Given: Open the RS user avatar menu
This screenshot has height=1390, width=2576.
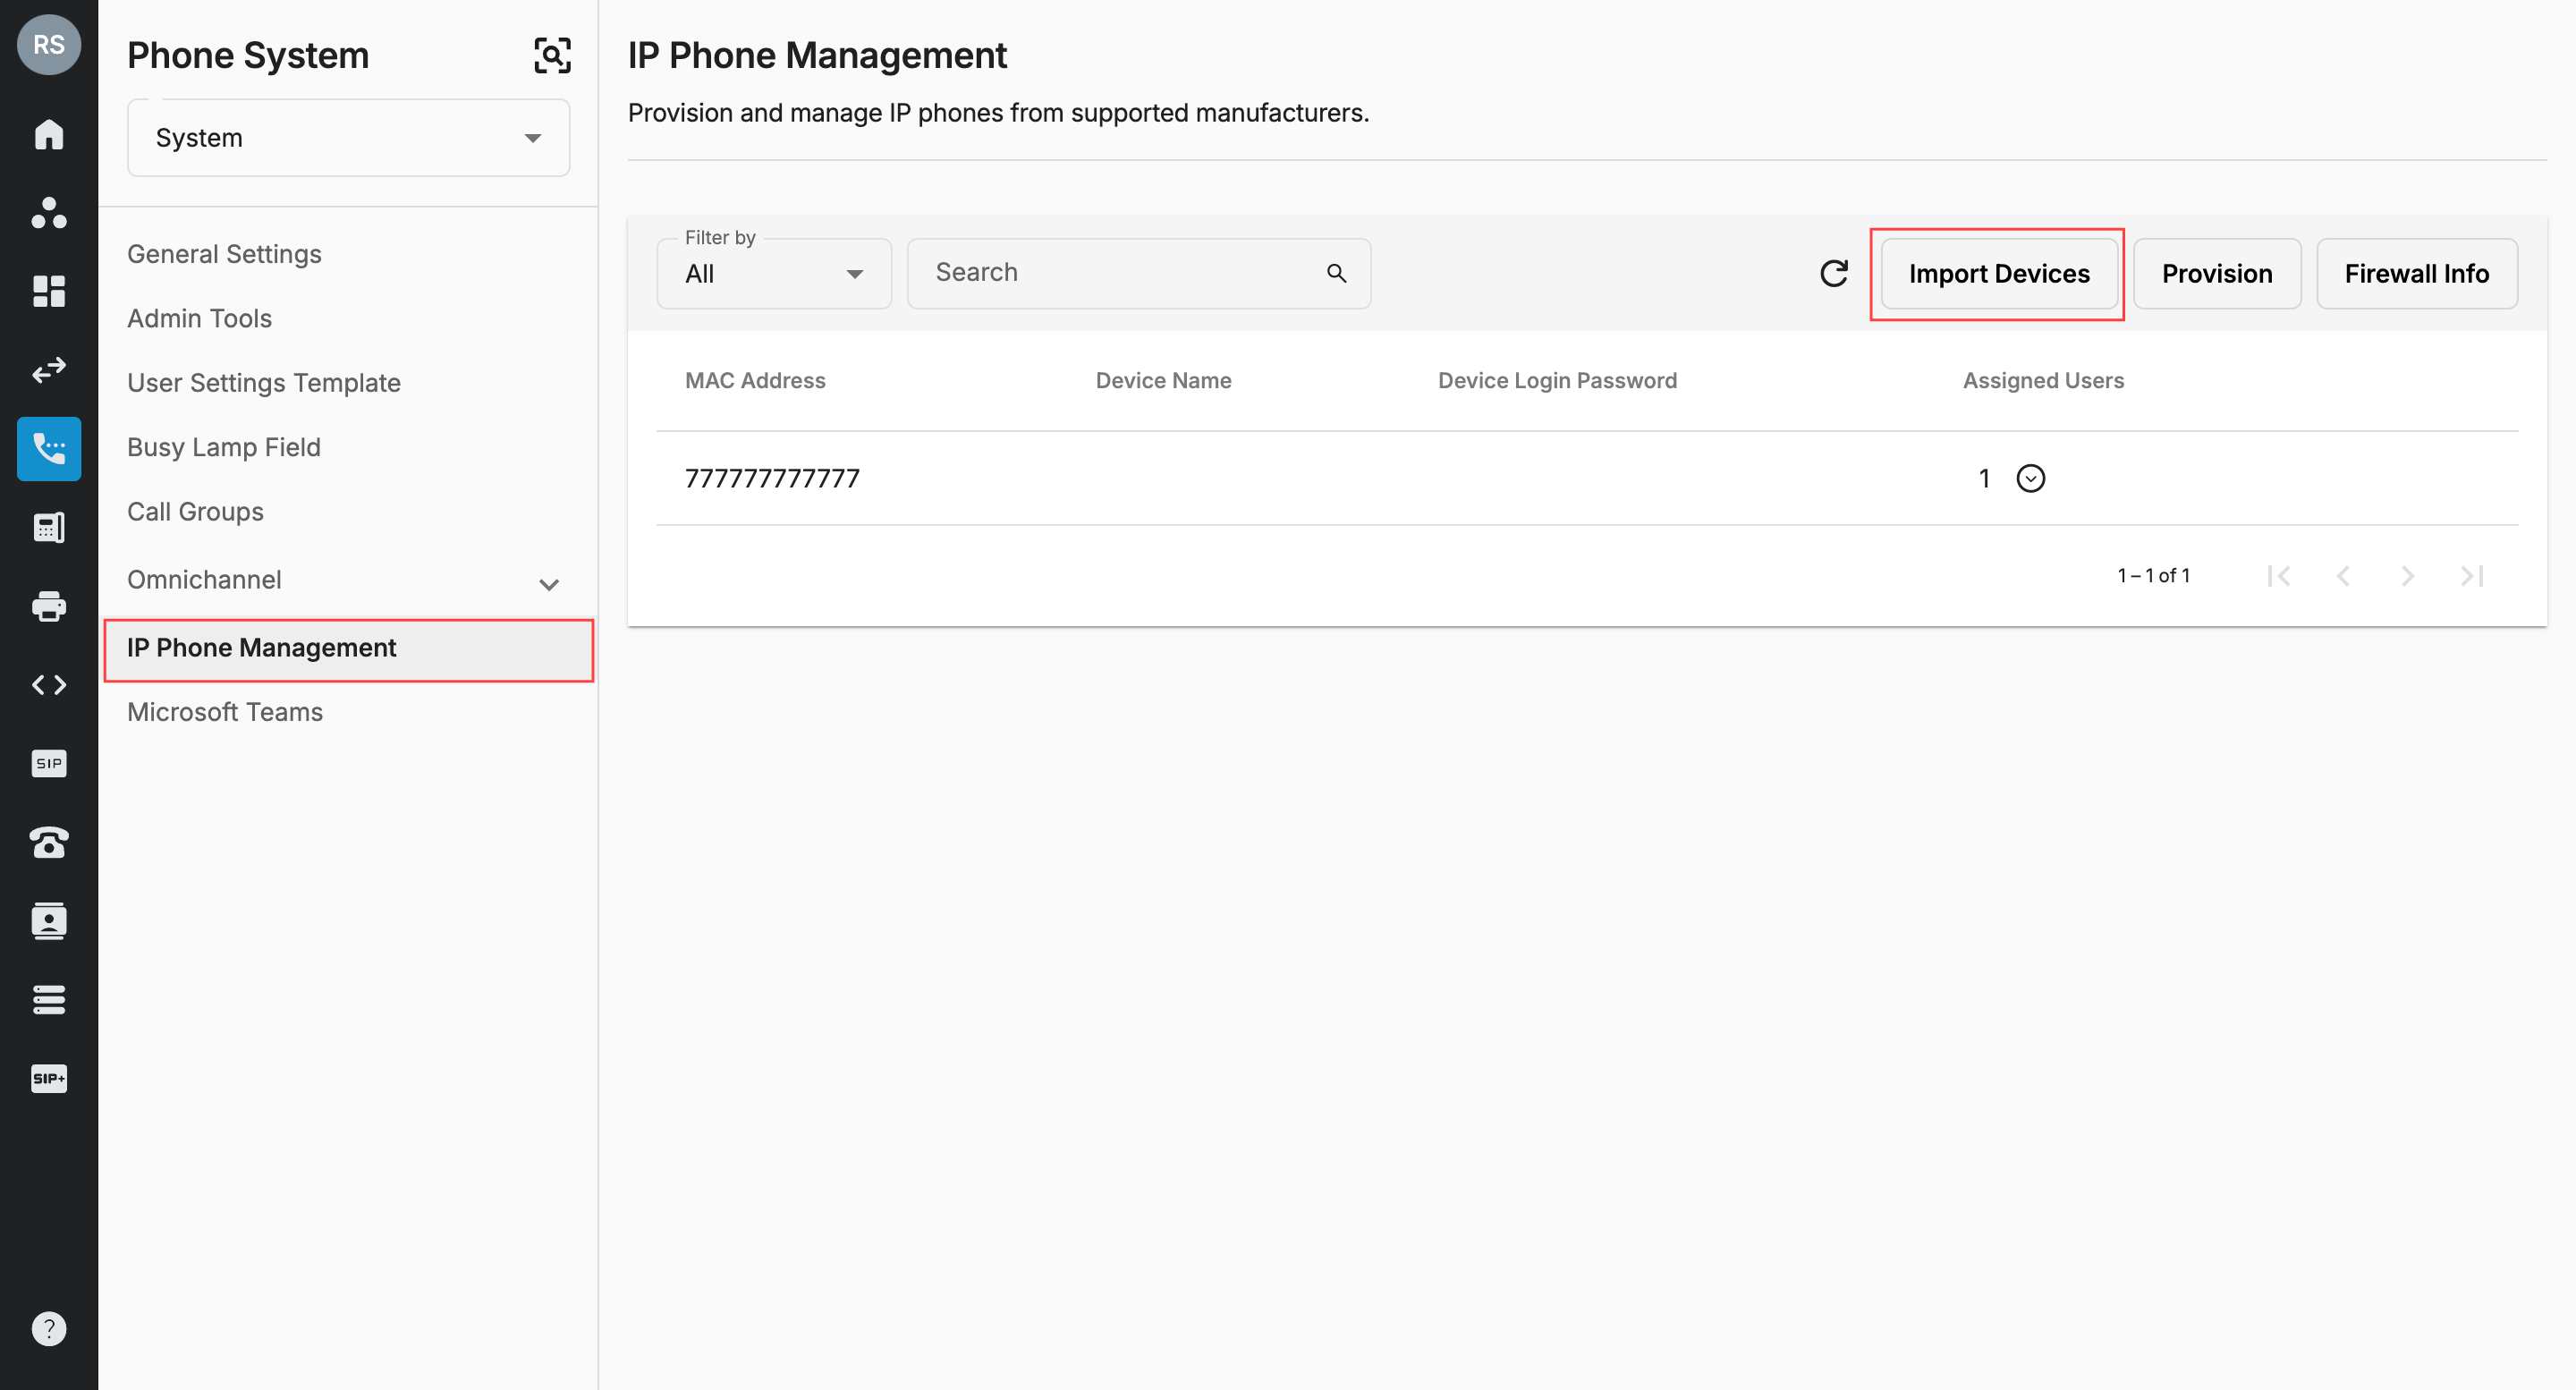Looking at the screenshot, I should pyautogui.click(x=48, y=45).
